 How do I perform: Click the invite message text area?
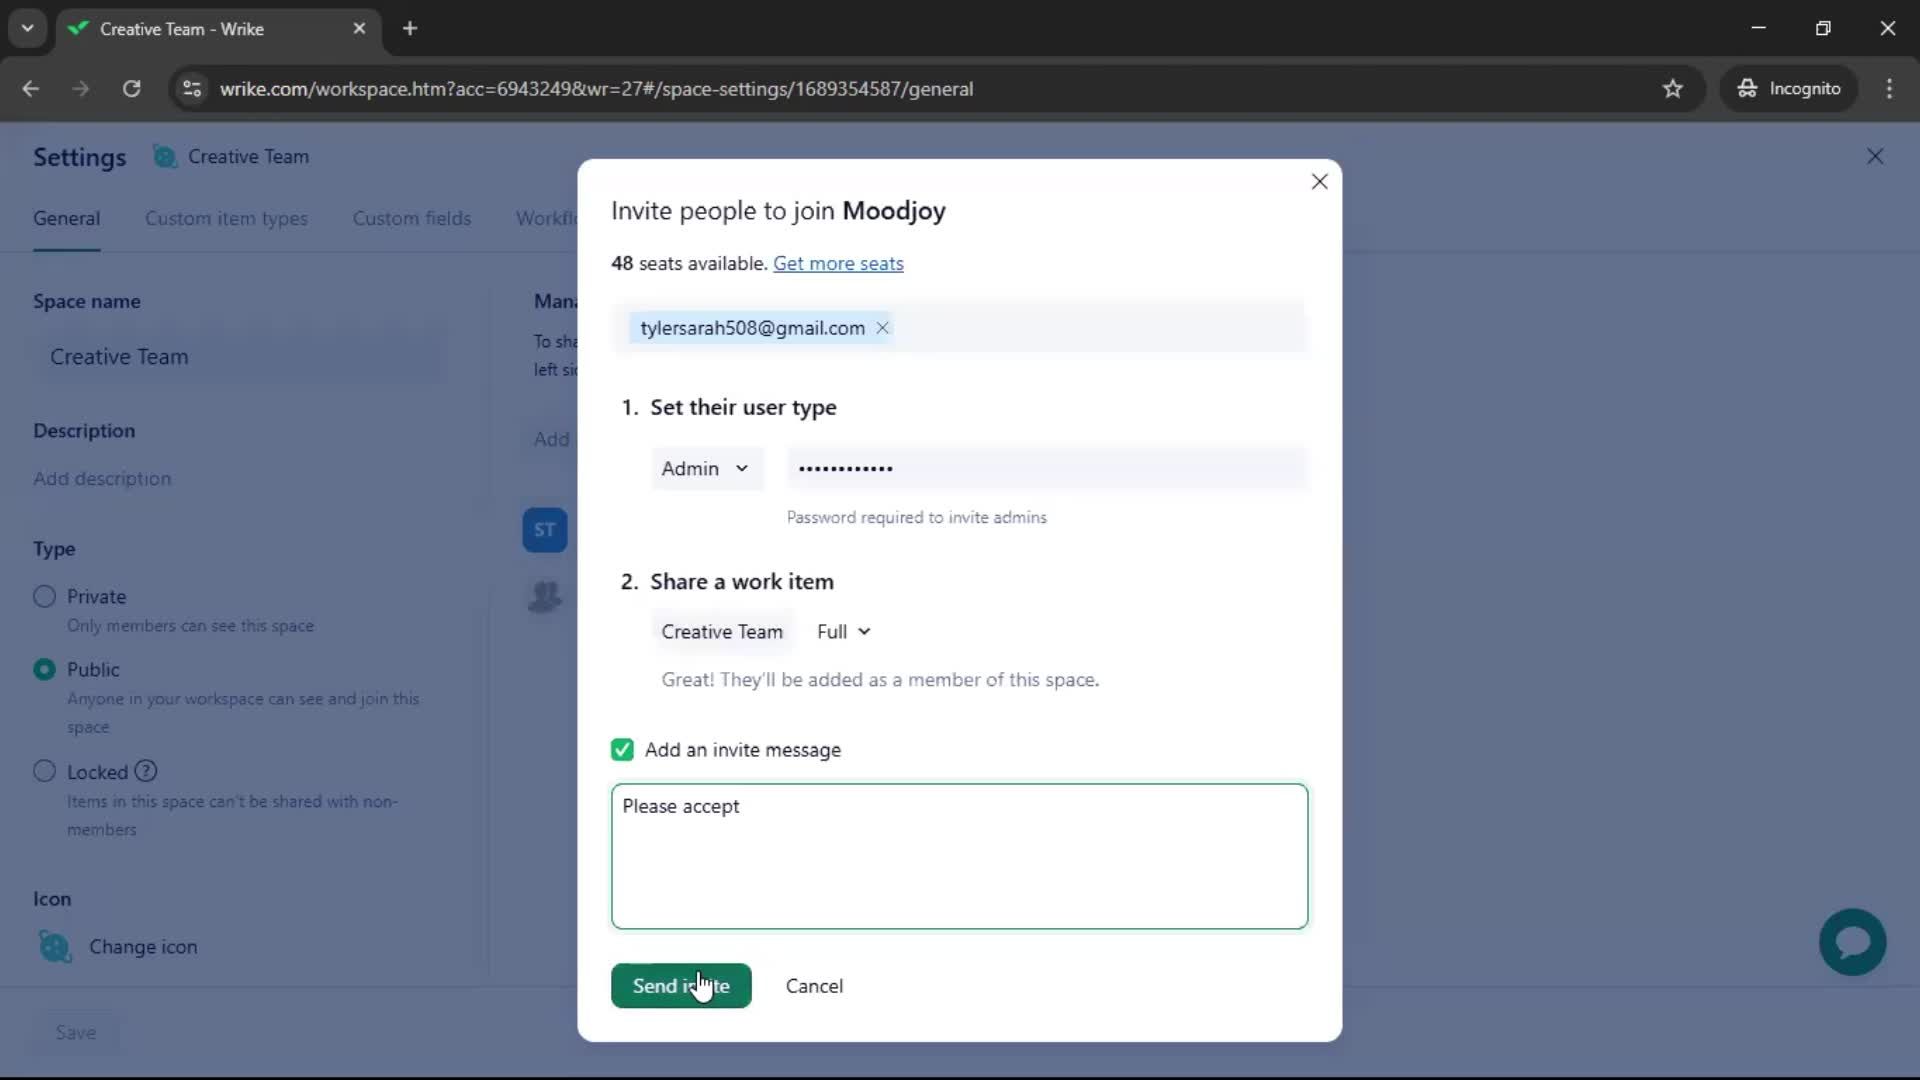(x=959, y=856)
